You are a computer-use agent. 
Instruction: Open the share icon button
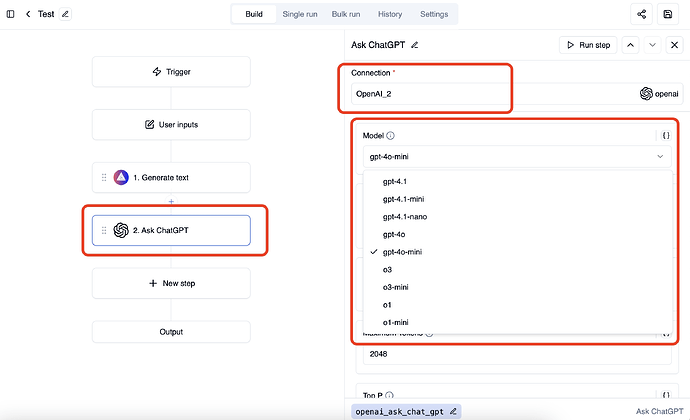tap(642, 14)
